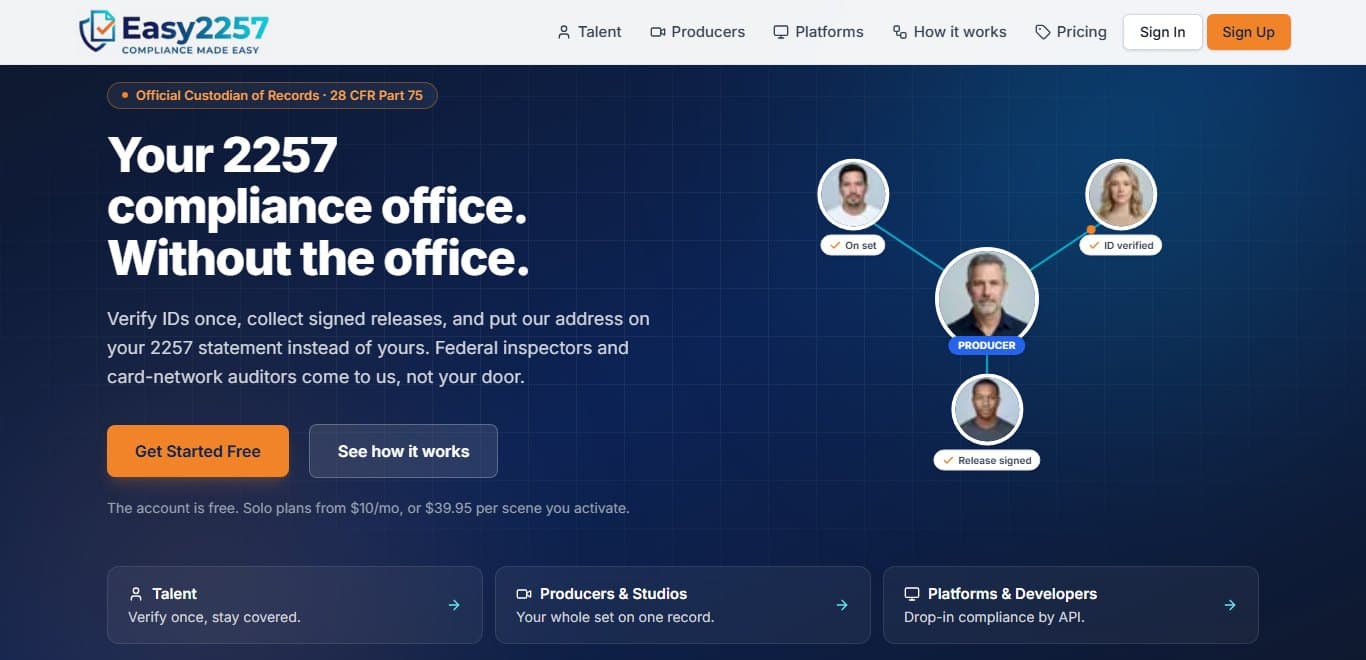Screen dimensions: 1366x660
Task: Click the Sign In button
Action: (x=1163, y=32)
